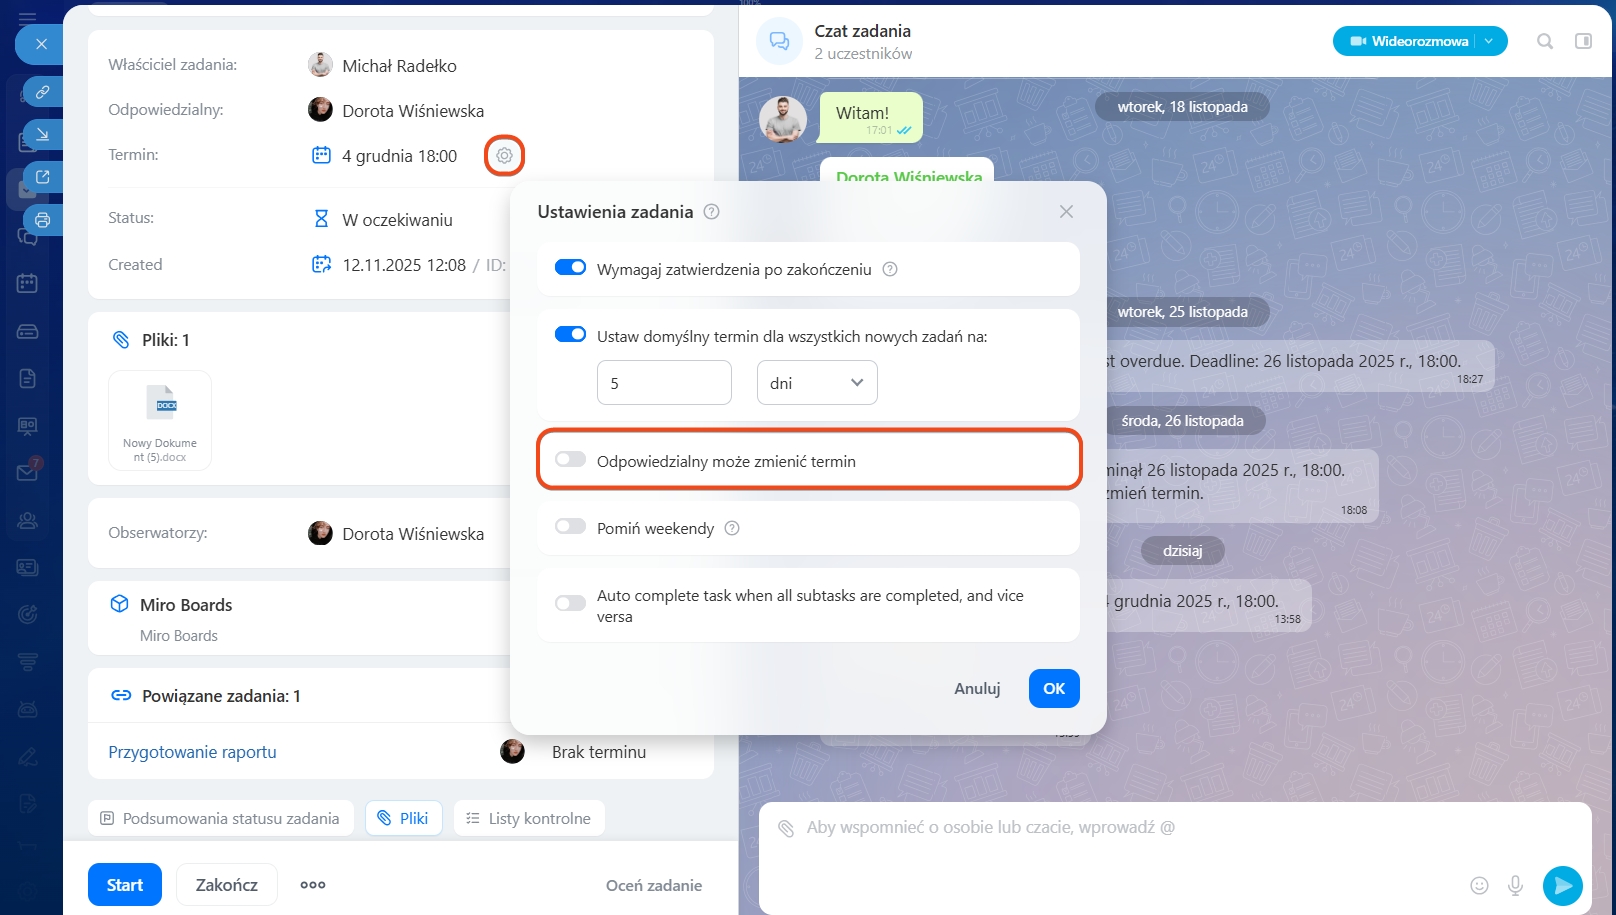Record a voice message with microphone
Image resolution: width=1616 pixels, height=915 pixels.
[1516, 885]
